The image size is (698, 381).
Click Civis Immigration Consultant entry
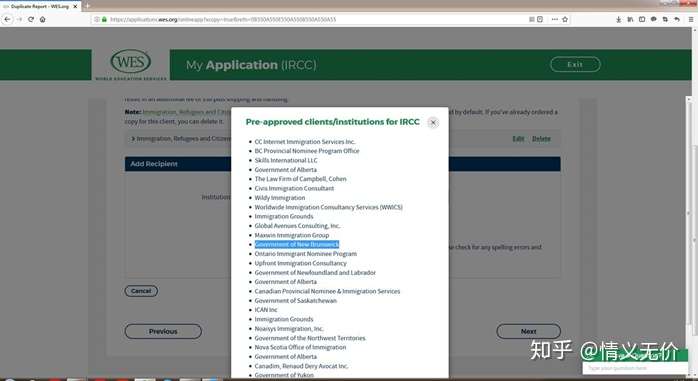(294, 188)
